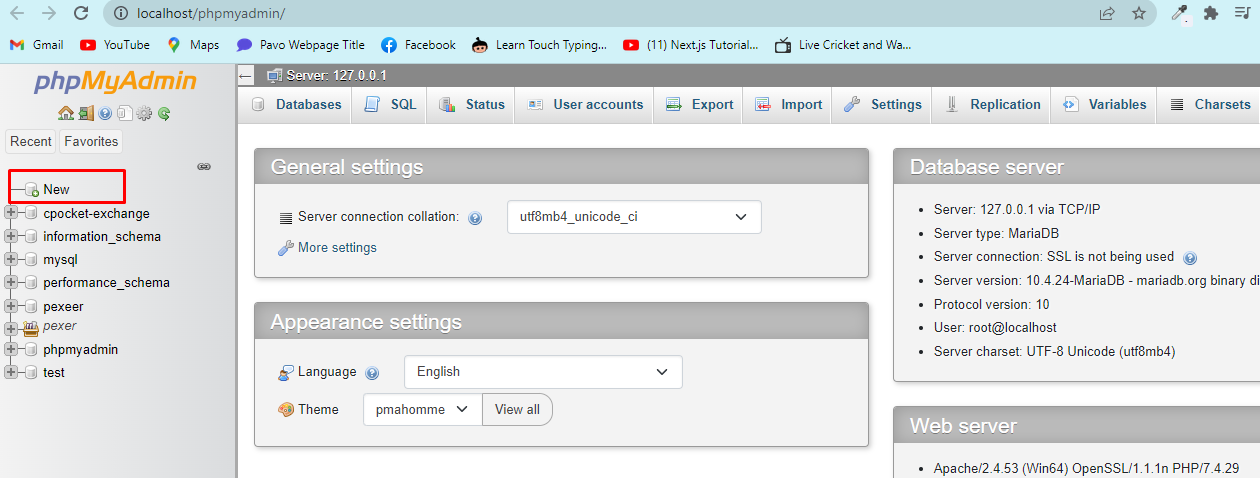Click help icon next to Language label
This screenshot has width=1260, height=478.
pos(372,373)
